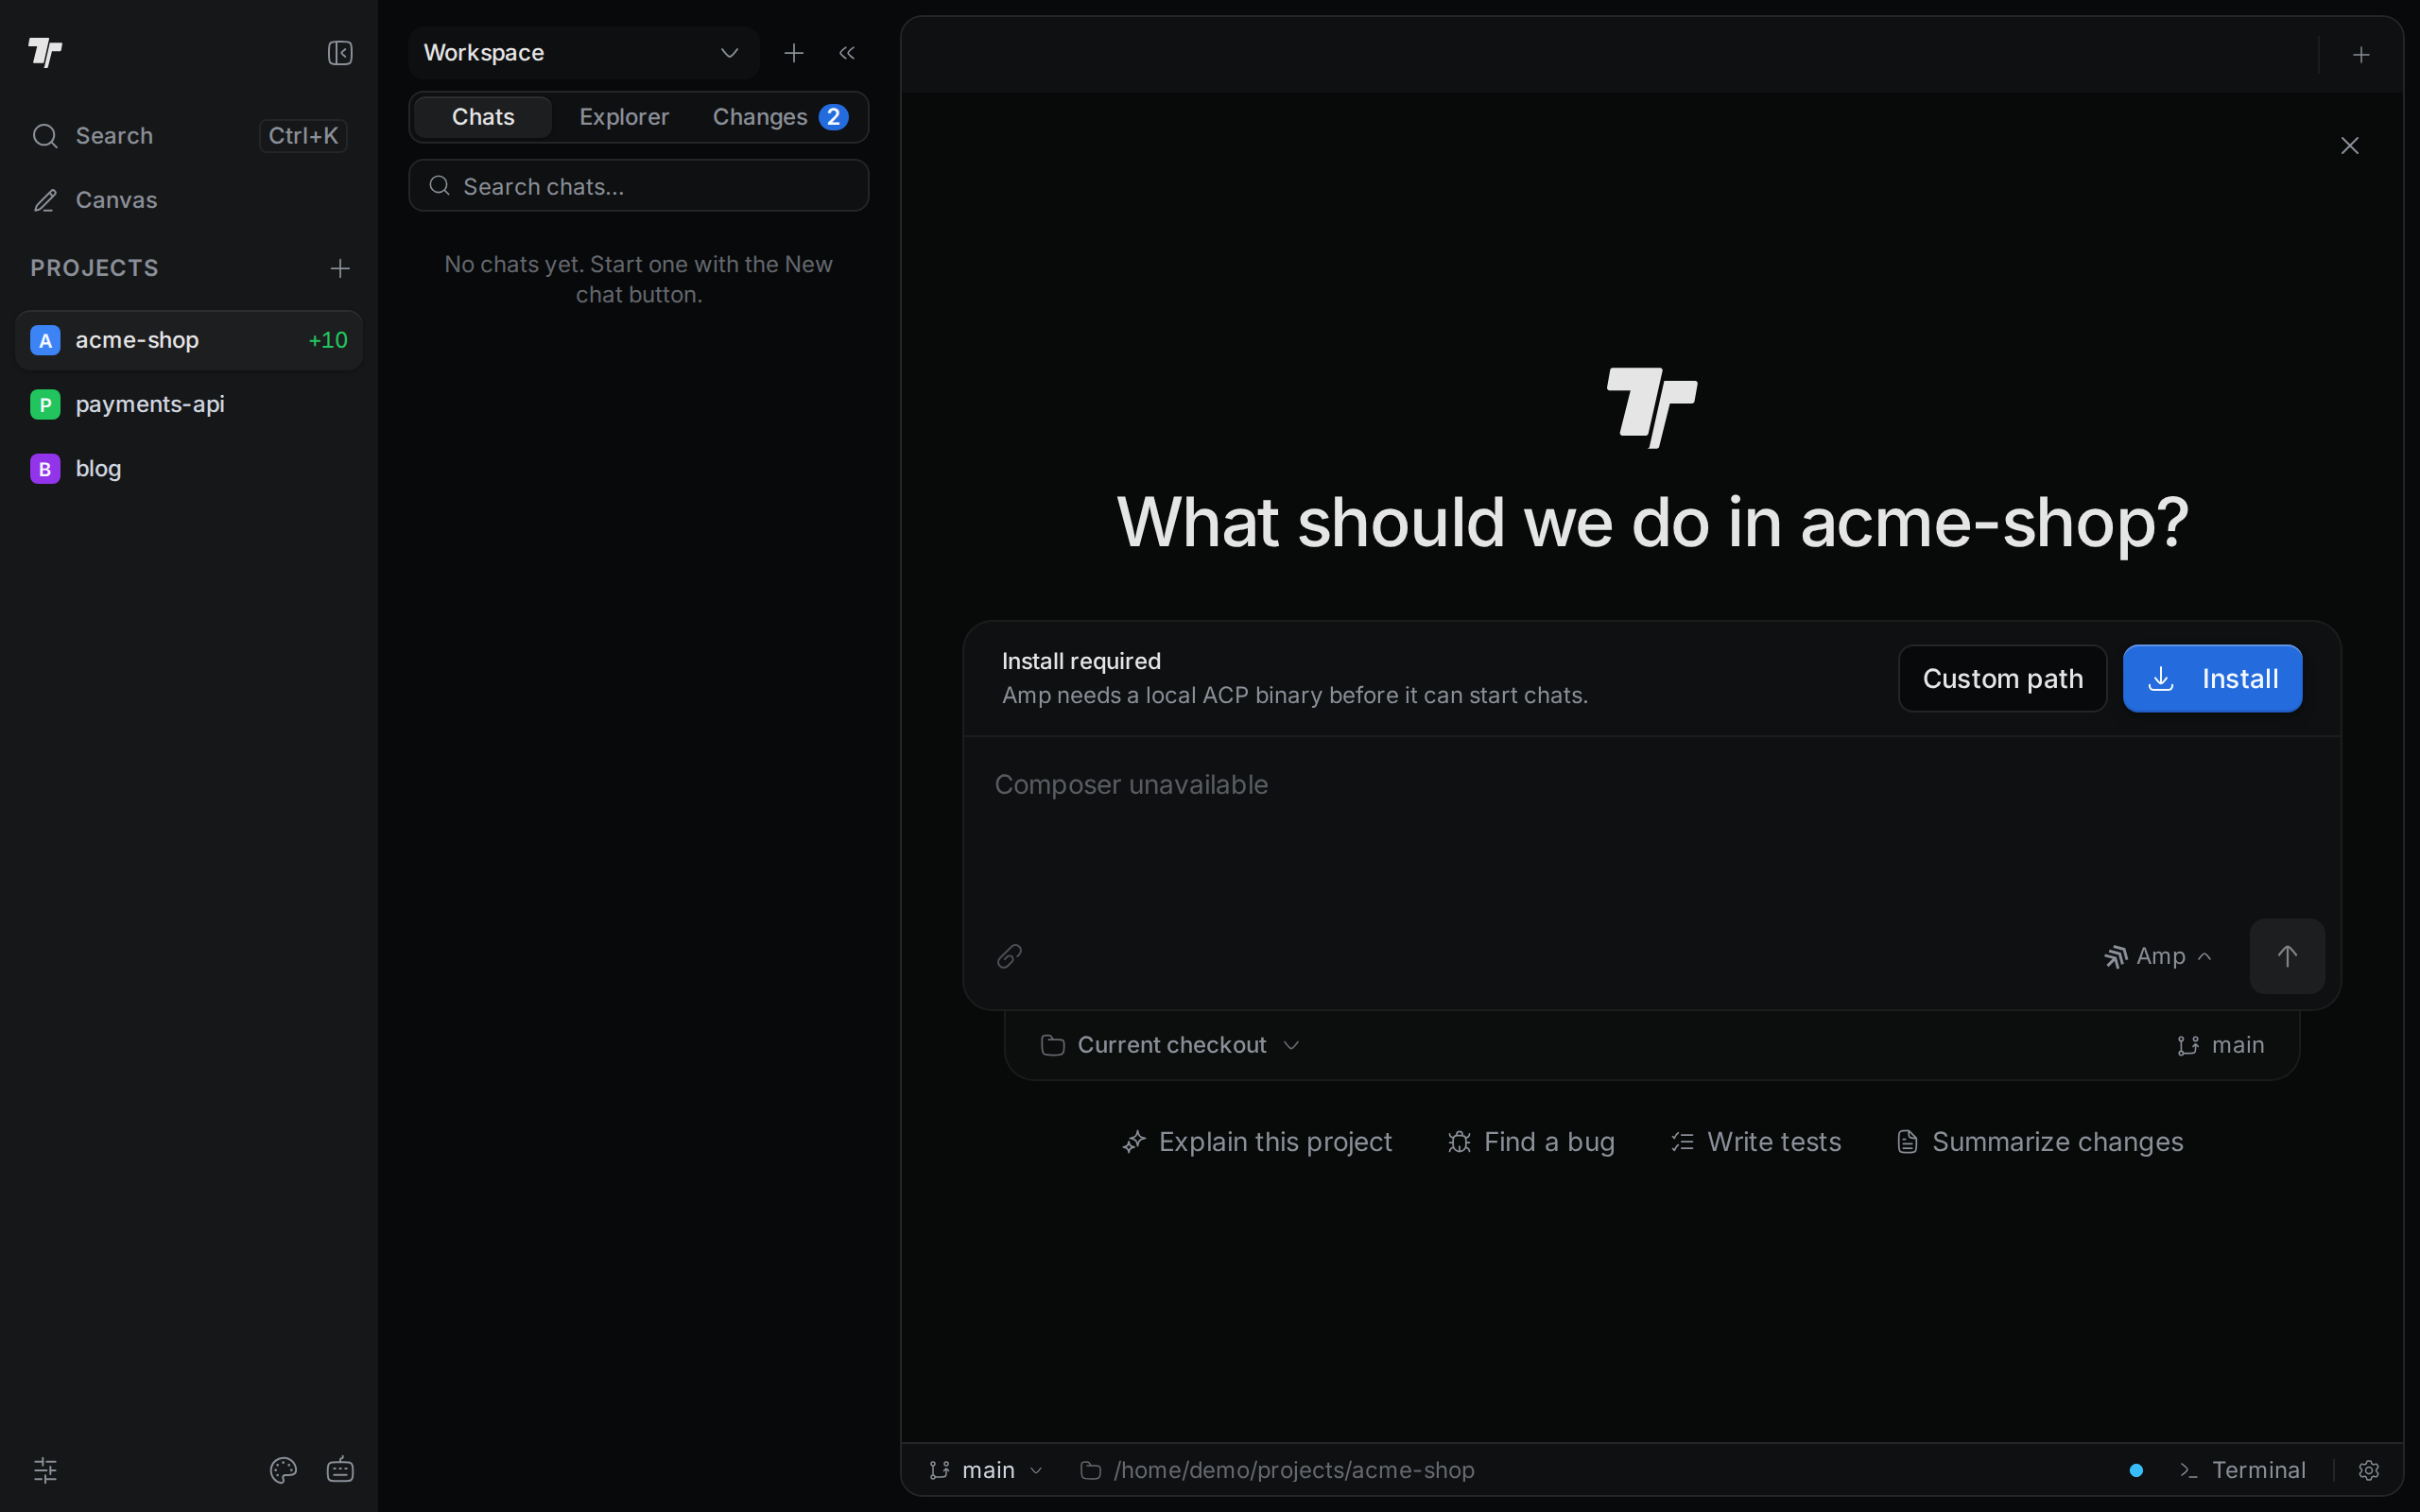2420x1512 pixels.
Task: Choose Explain this project suggestion
Action: click(x=1257, y=1142)
